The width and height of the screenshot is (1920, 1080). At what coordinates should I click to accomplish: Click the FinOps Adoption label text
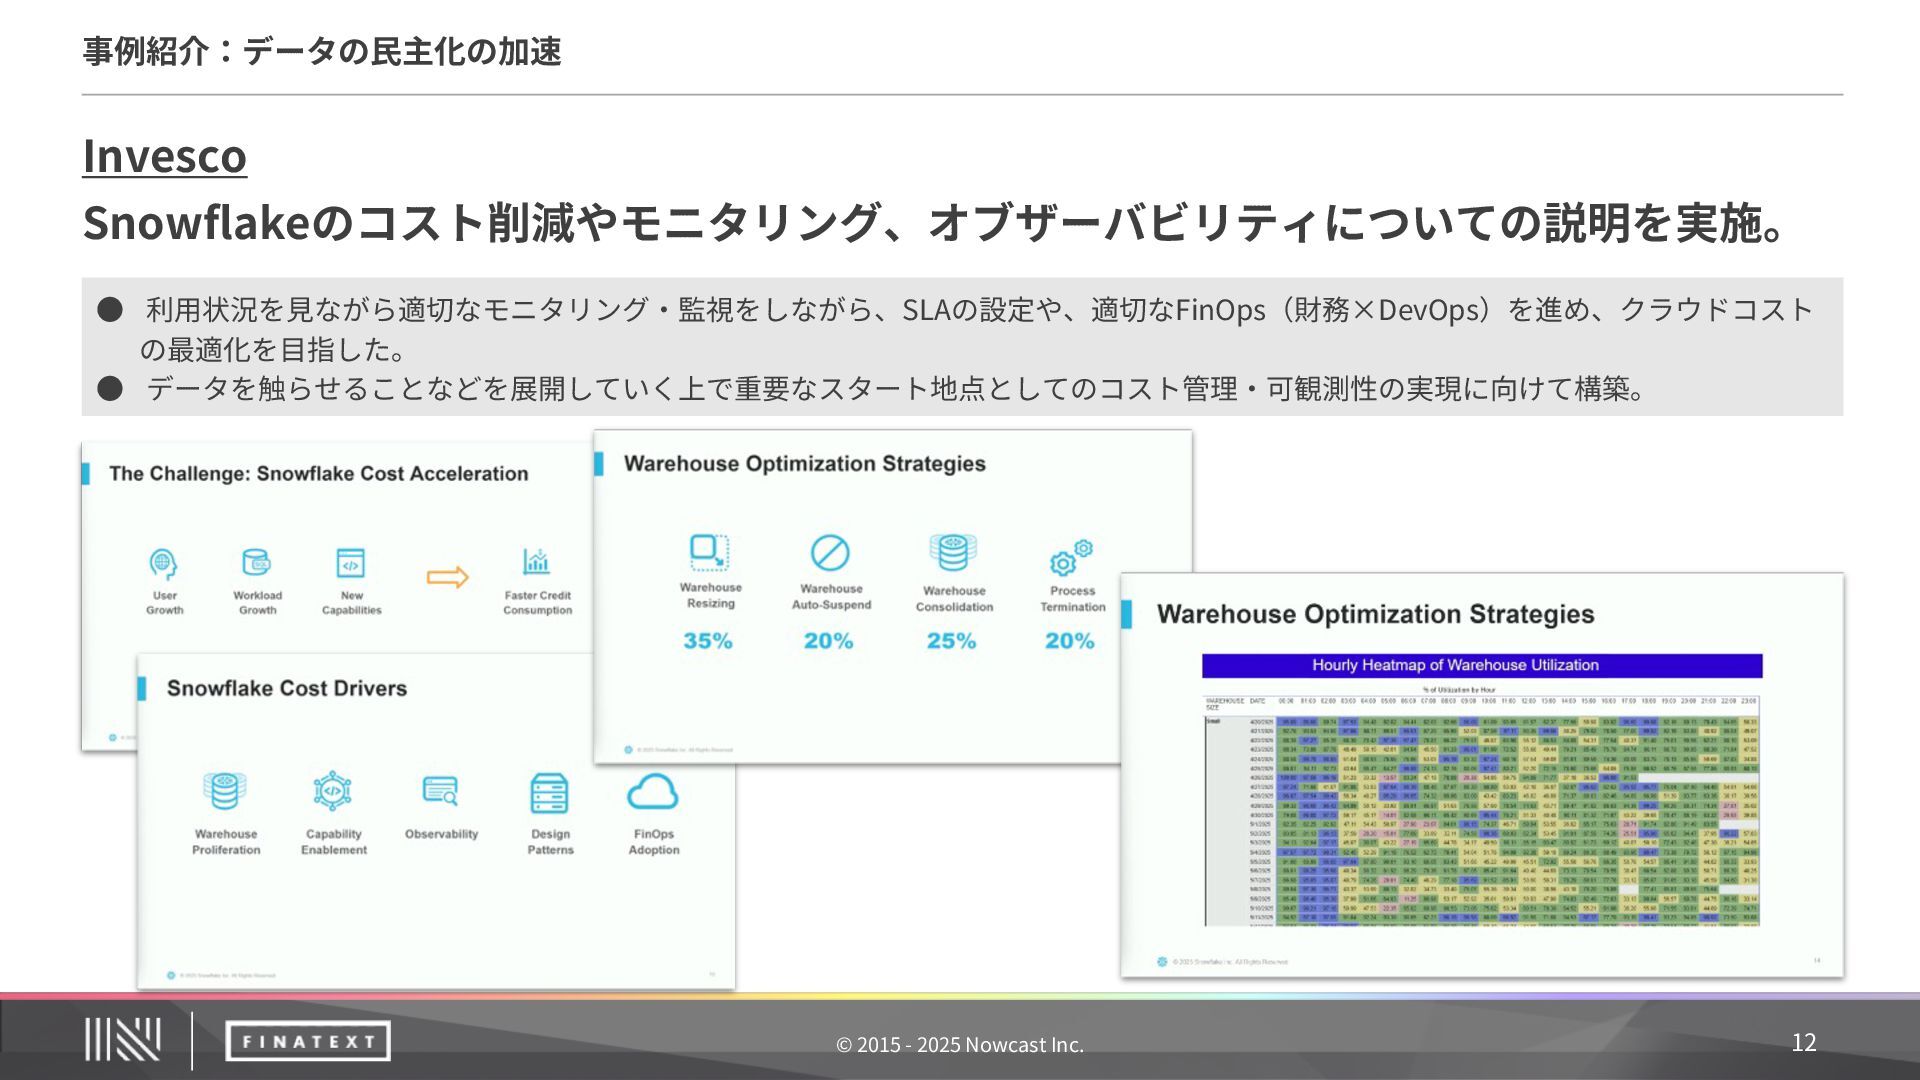coord(654,842)
